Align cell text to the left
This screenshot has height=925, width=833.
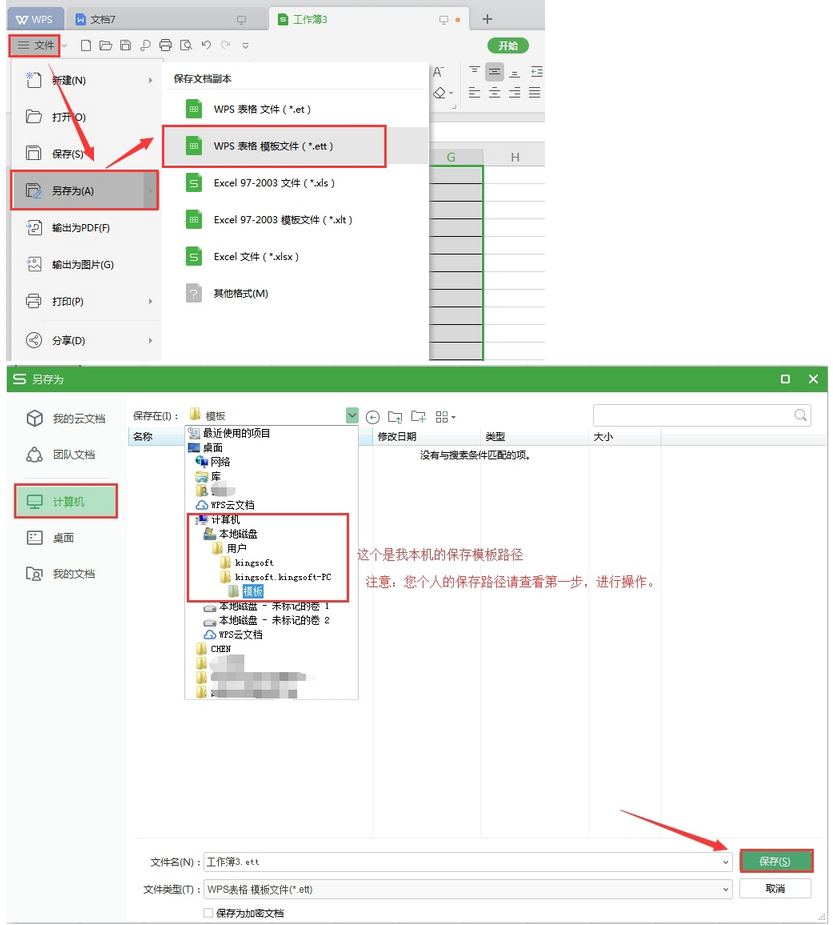coord(474,93)
